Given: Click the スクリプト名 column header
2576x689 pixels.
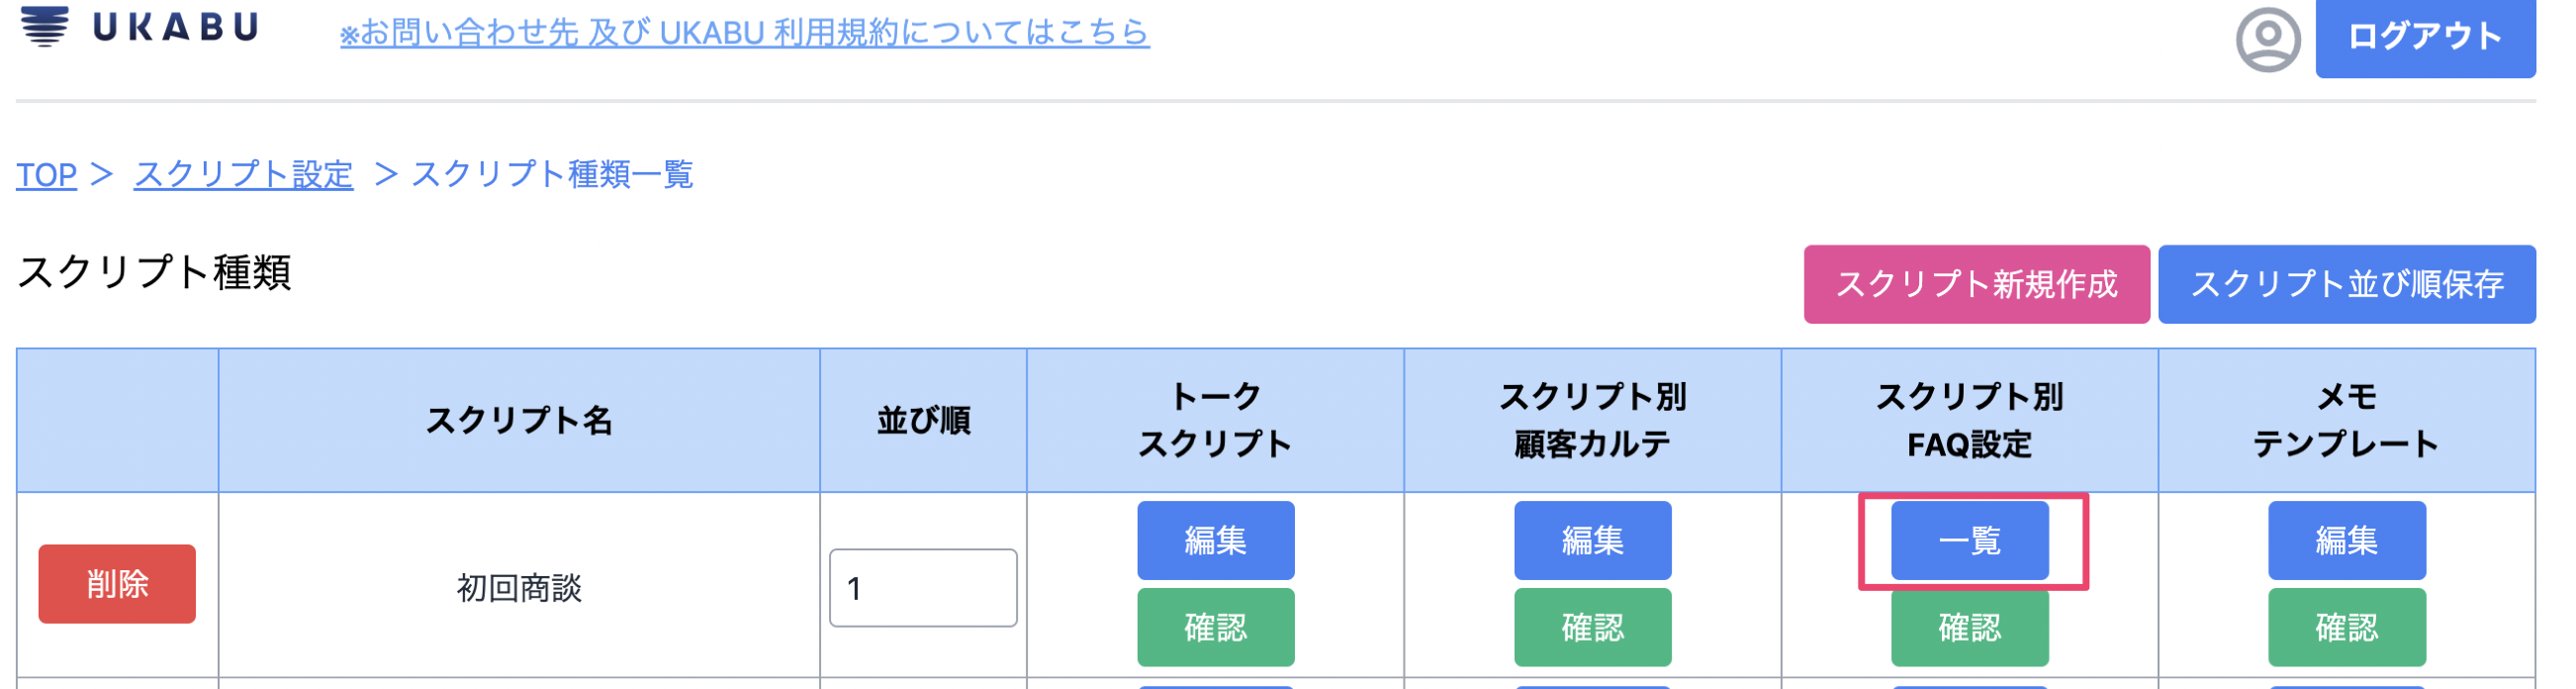Looking at the screenshot, I should click(x=519, y=421).
